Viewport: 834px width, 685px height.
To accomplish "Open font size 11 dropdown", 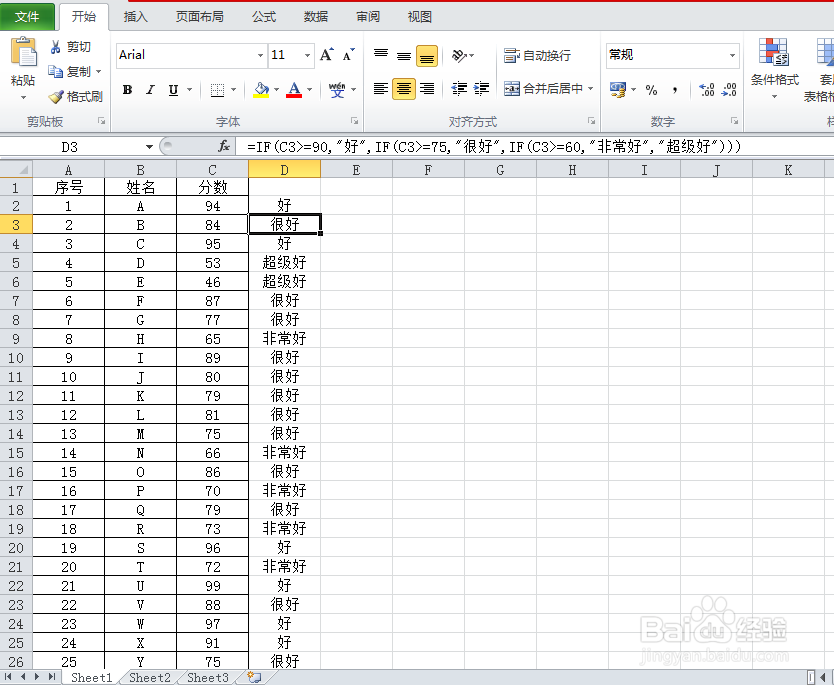I will click(x=307, y=55).
